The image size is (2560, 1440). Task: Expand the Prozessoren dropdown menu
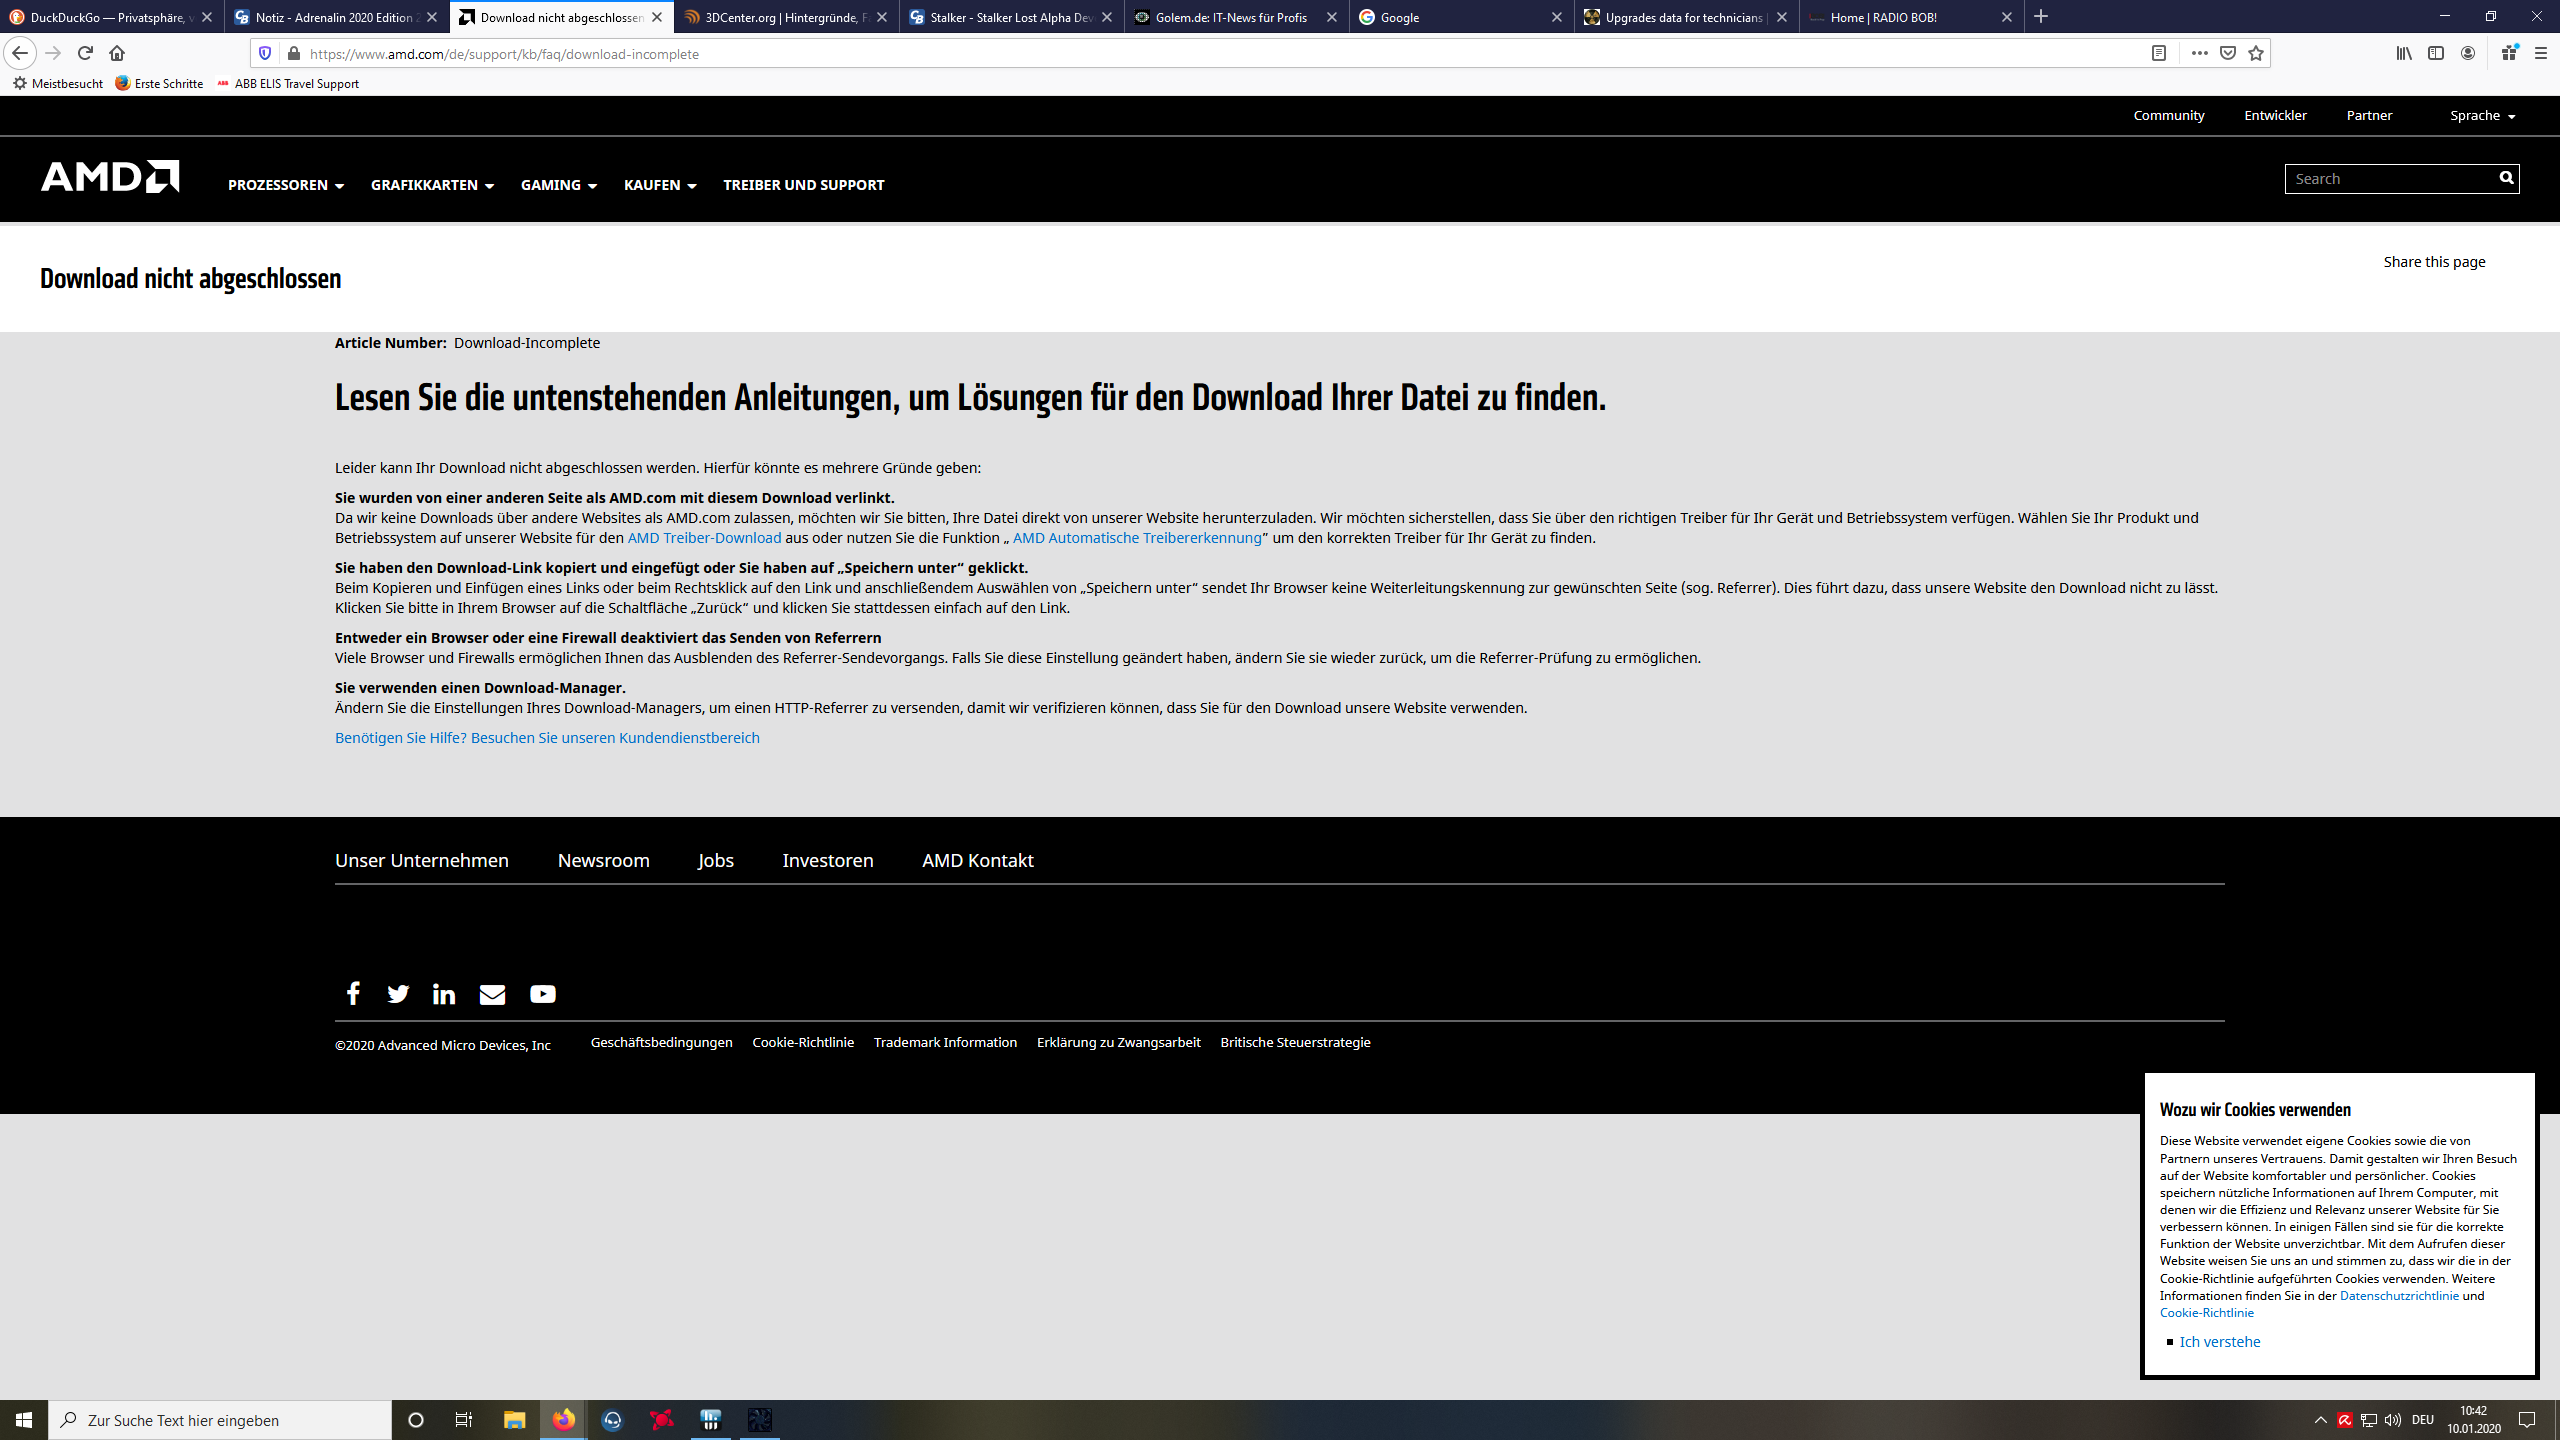click(x=285, y=185)
